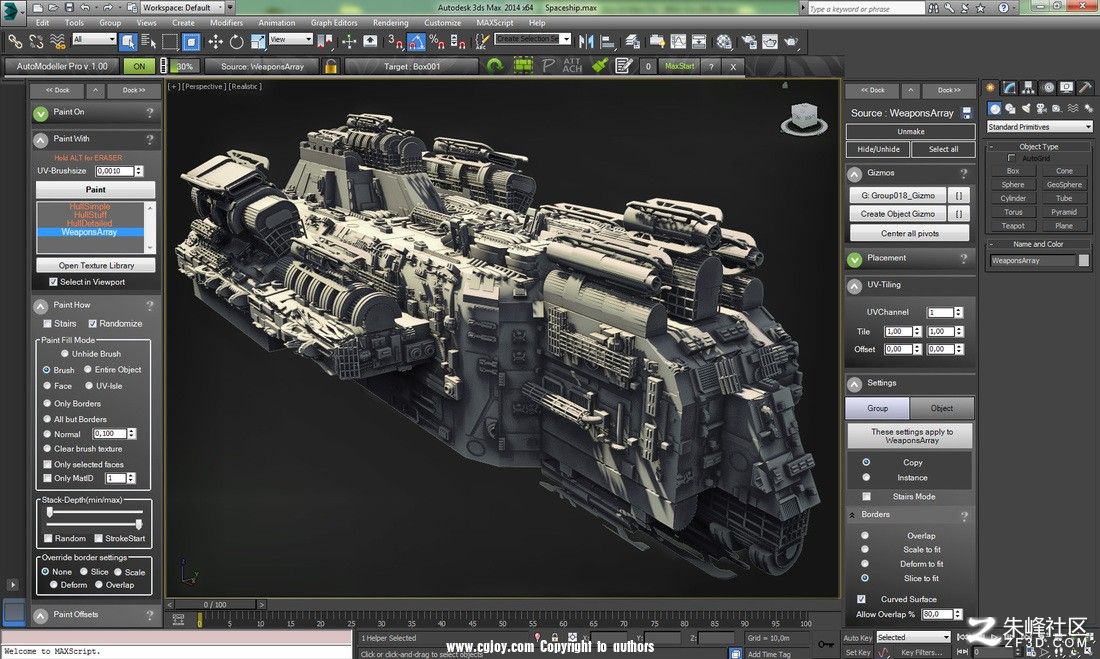Toggle the Percent Snap icon
Viewport: 1100px width, 659px height.
437,42
